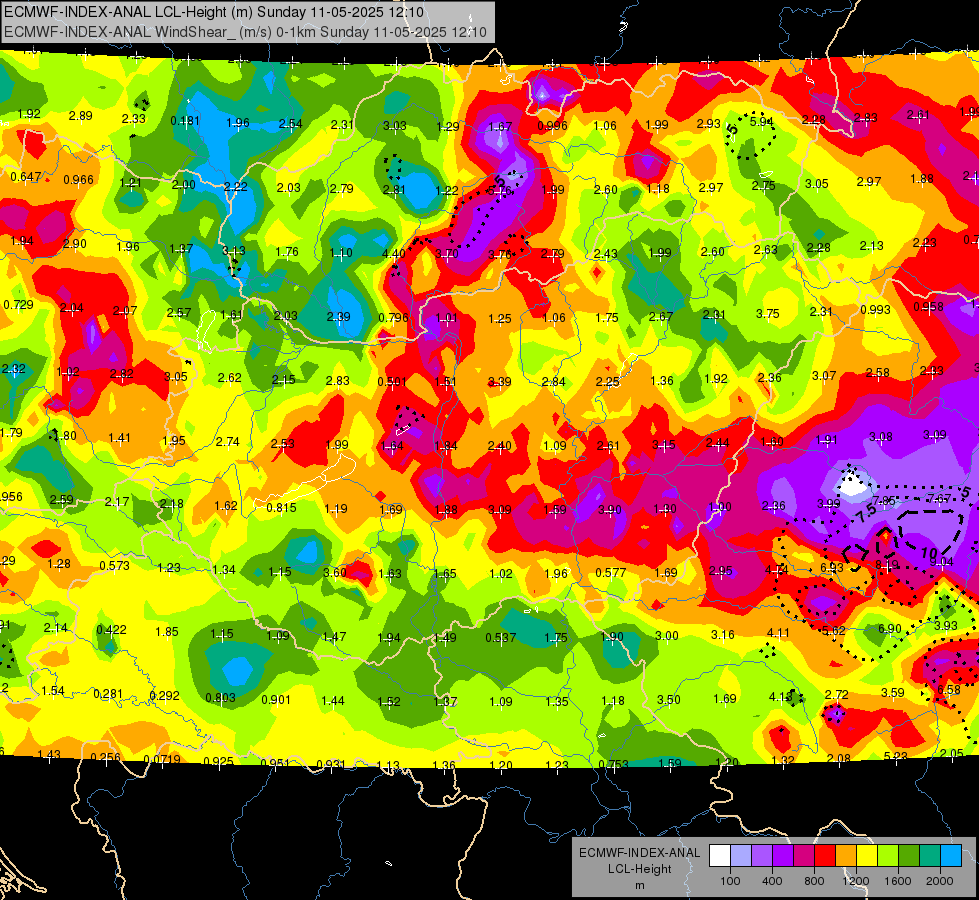979x900 pixels.
Task: Click the wind shear value 0.573
Action: coord(115,566)
